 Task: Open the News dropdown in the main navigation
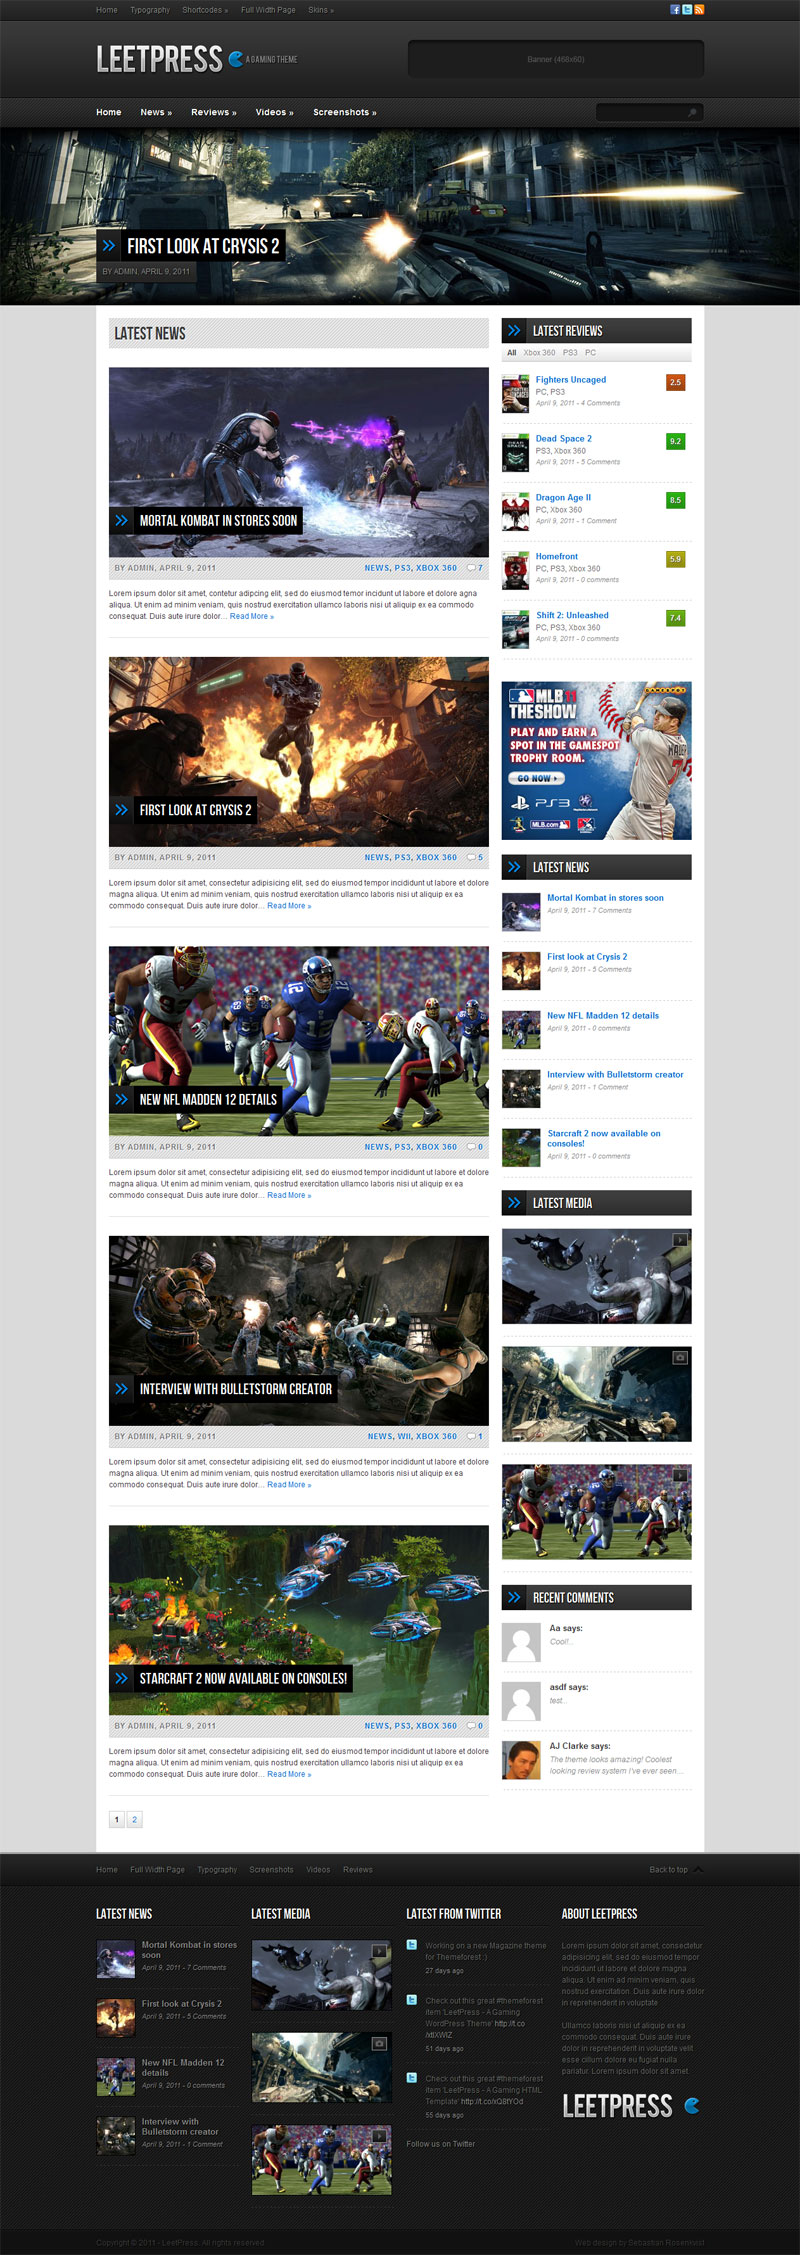click(156, 112)
